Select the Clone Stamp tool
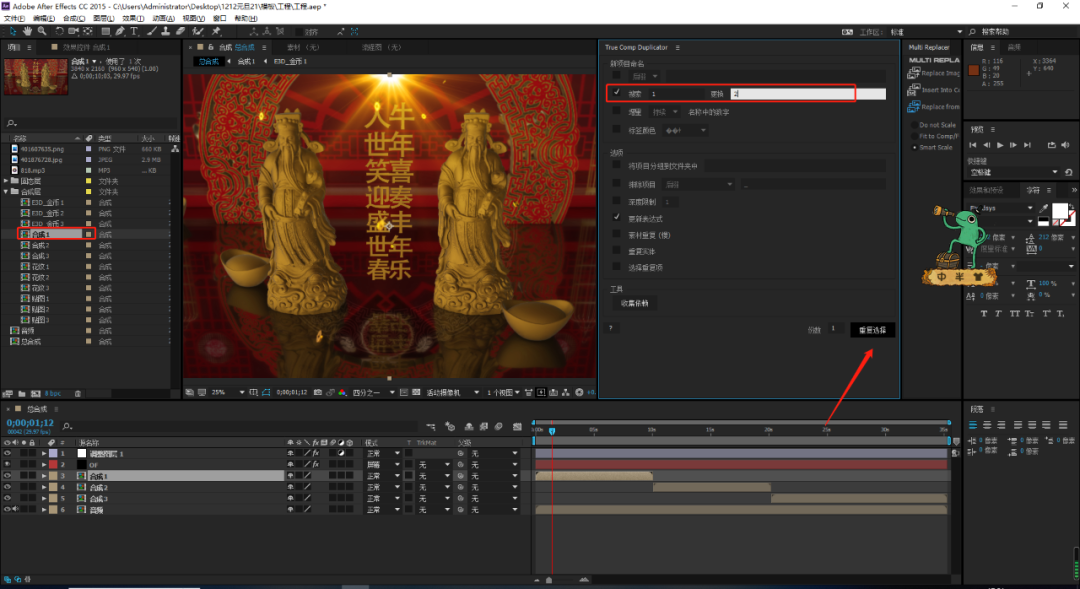The image size is (1080, 589). [x=165, y=32]
